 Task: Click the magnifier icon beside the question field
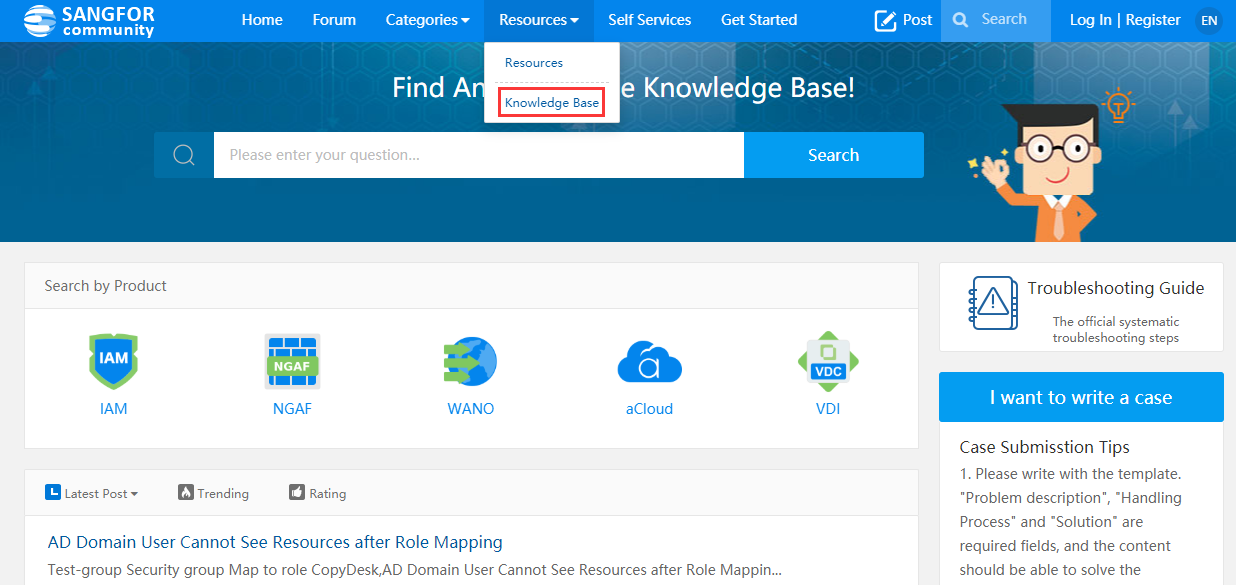pos(184,155)
